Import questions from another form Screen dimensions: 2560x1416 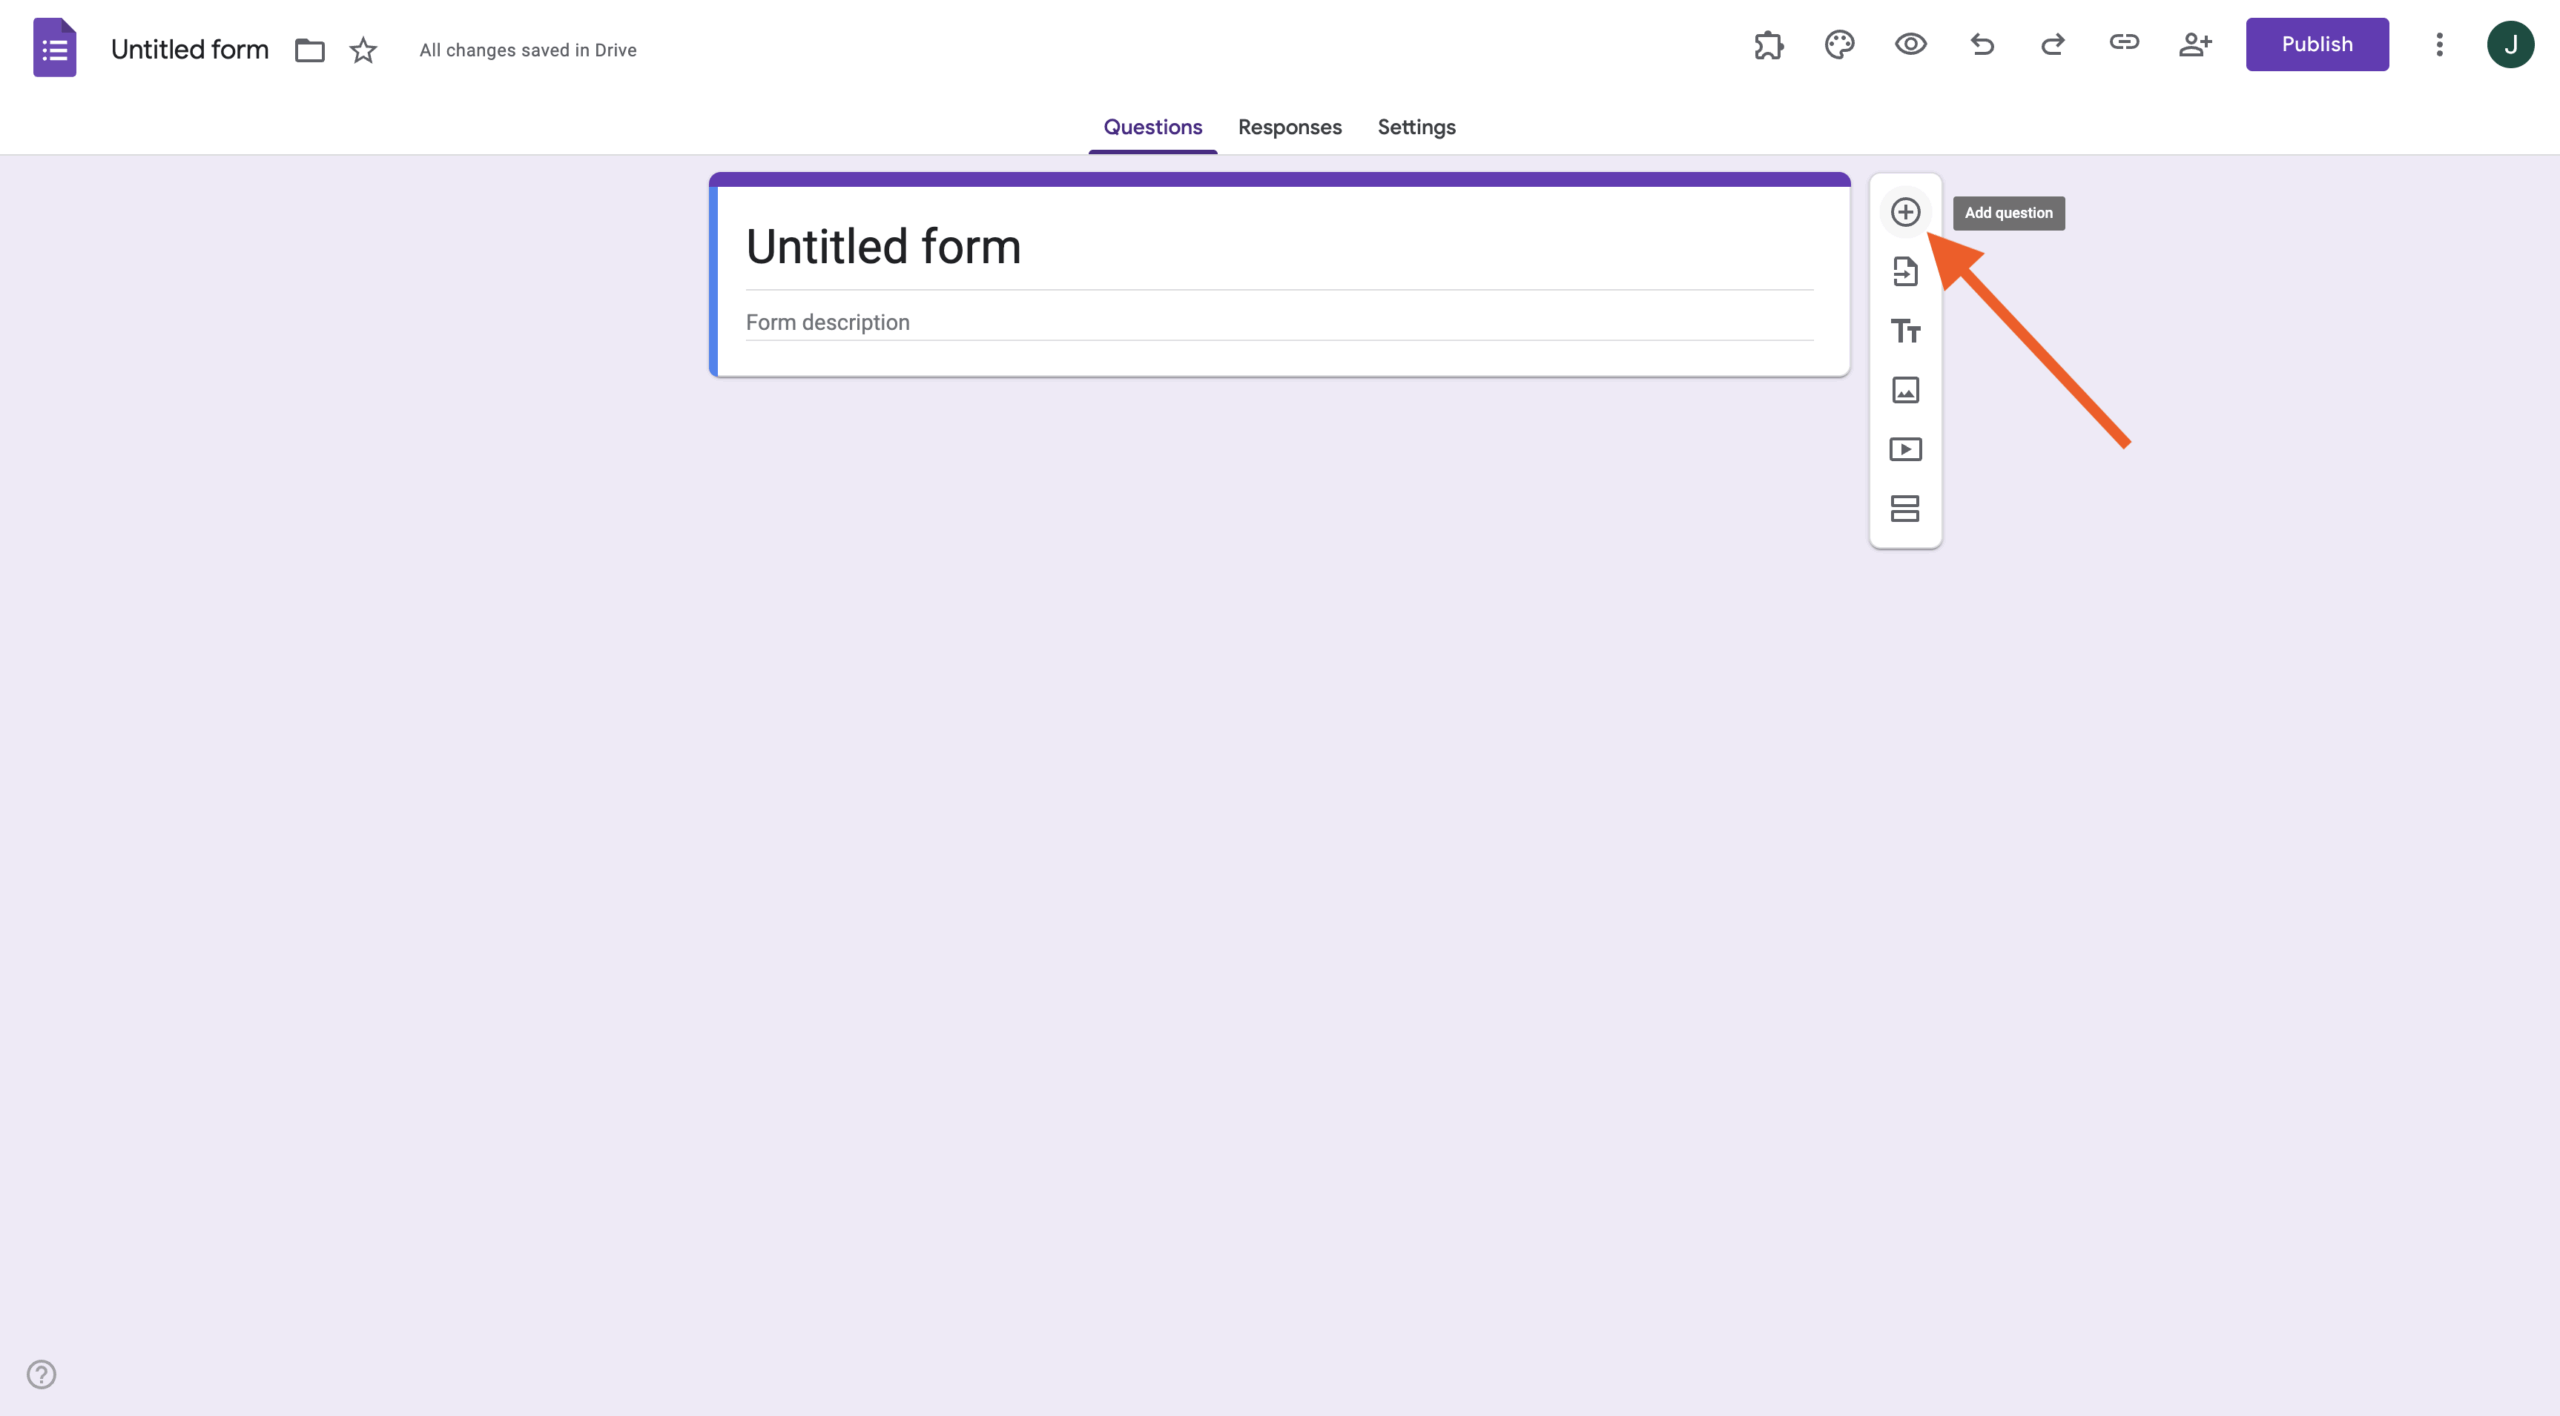(x=1905, y=271)
